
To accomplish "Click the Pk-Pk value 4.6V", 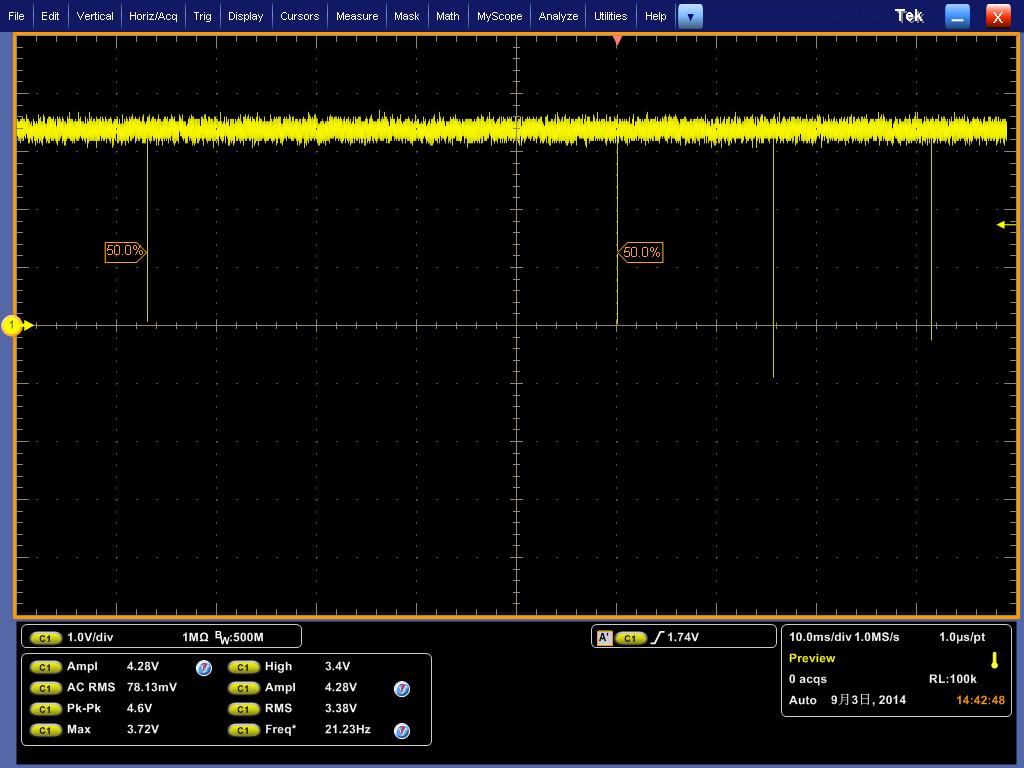I will click(x=139, y=709).
